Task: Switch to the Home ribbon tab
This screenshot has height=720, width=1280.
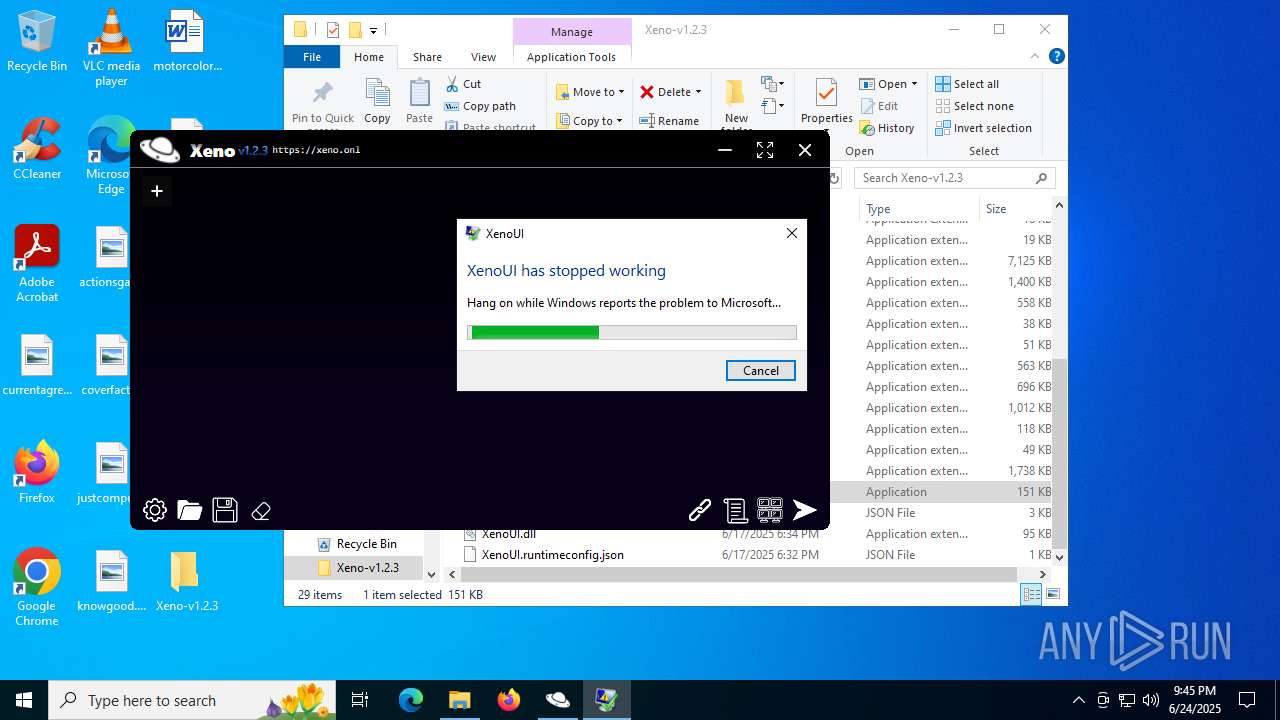Action: 369,57
